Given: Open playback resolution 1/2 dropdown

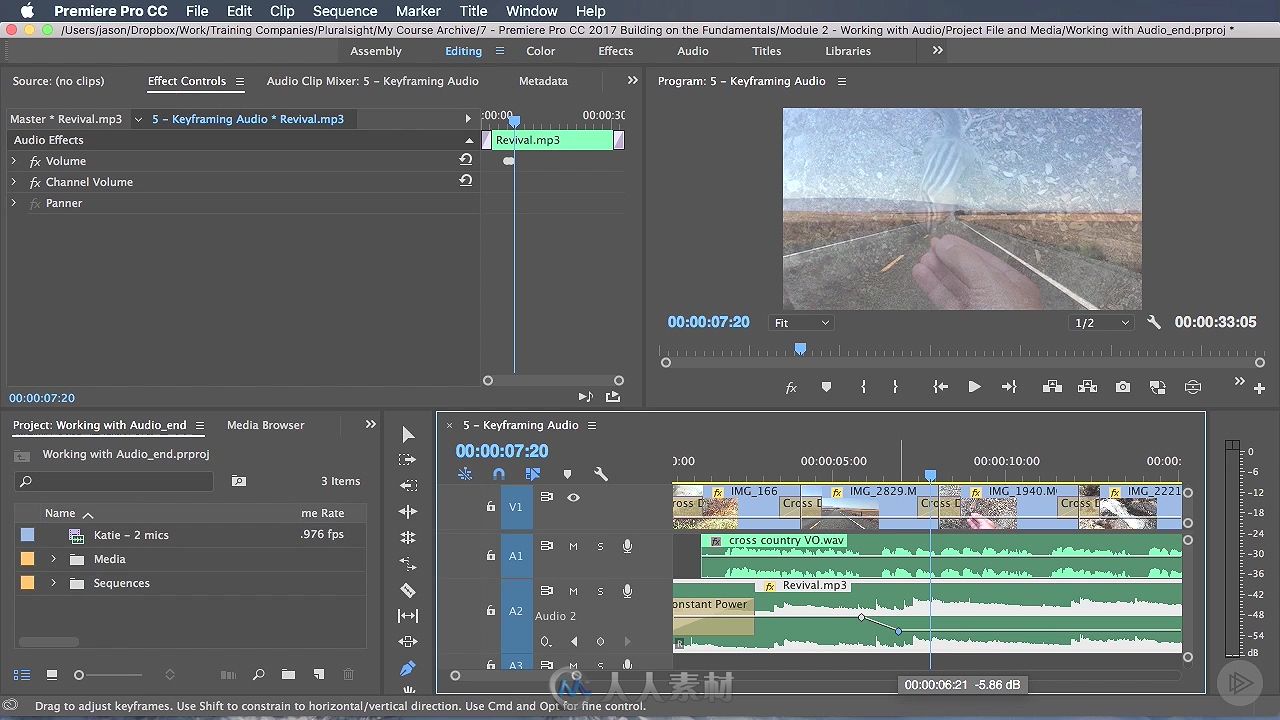Looking at the screenshot, I should tap(1102, 323).
